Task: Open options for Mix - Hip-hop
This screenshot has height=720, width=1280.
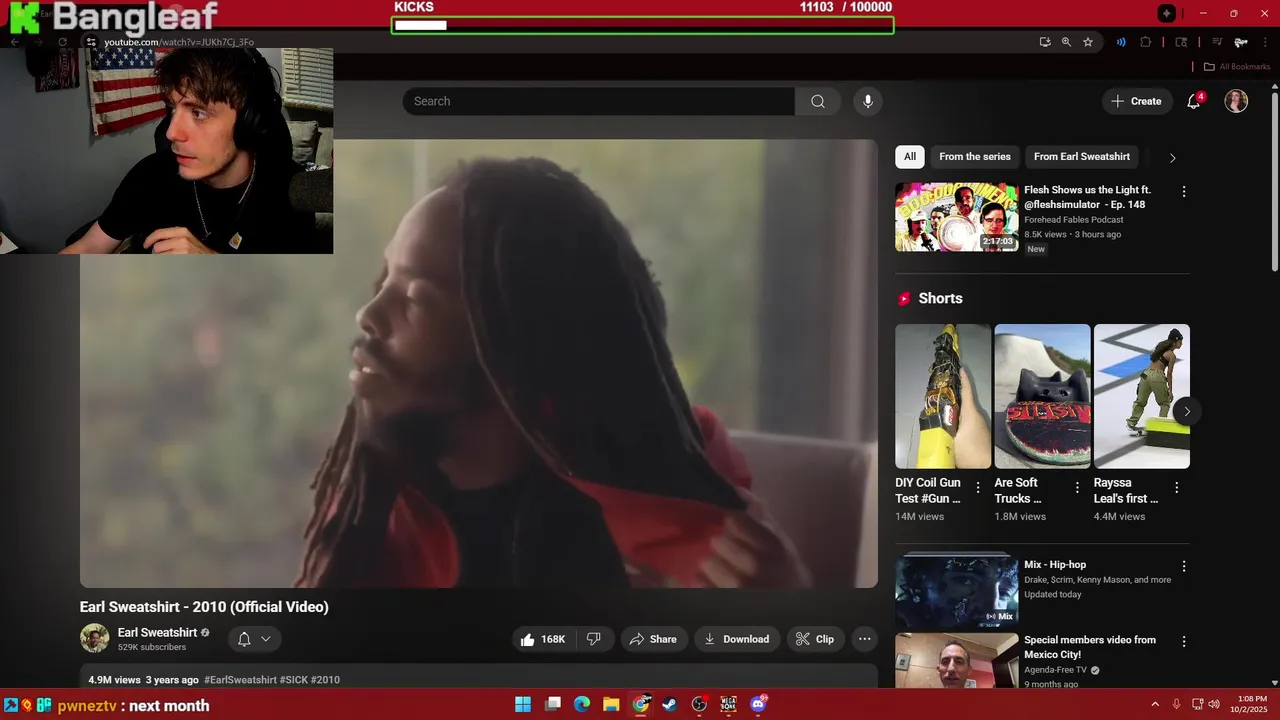Action: pos(1184,566)
